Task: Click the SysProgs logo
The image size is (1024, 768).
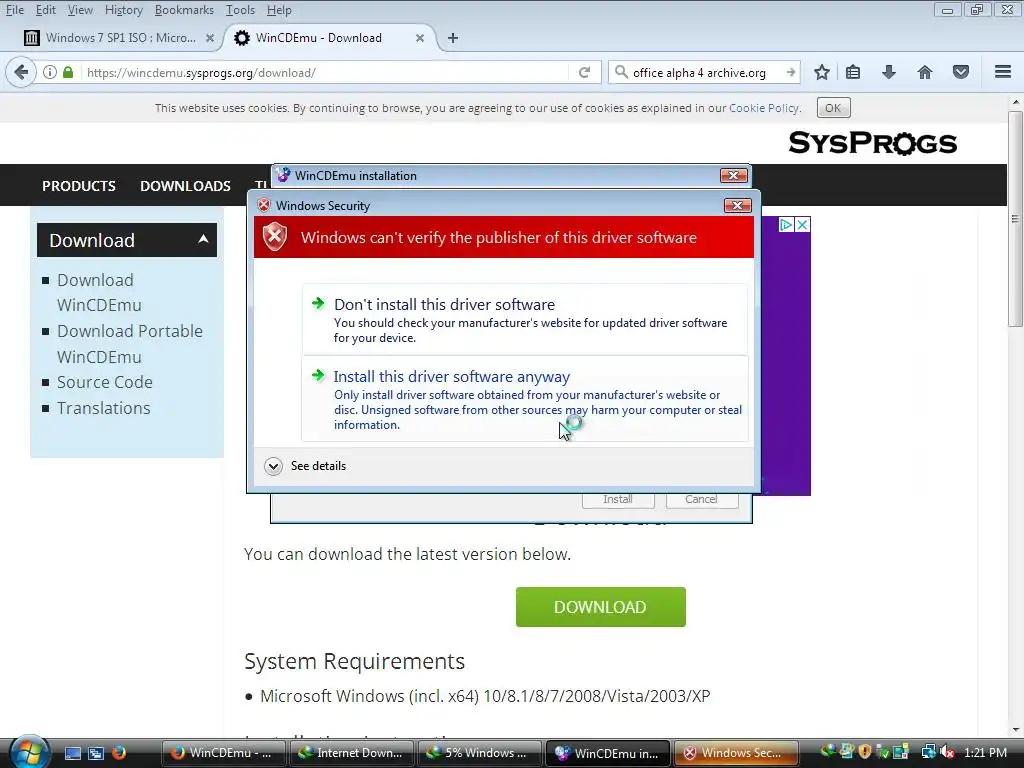Action: tap(872, 143)
